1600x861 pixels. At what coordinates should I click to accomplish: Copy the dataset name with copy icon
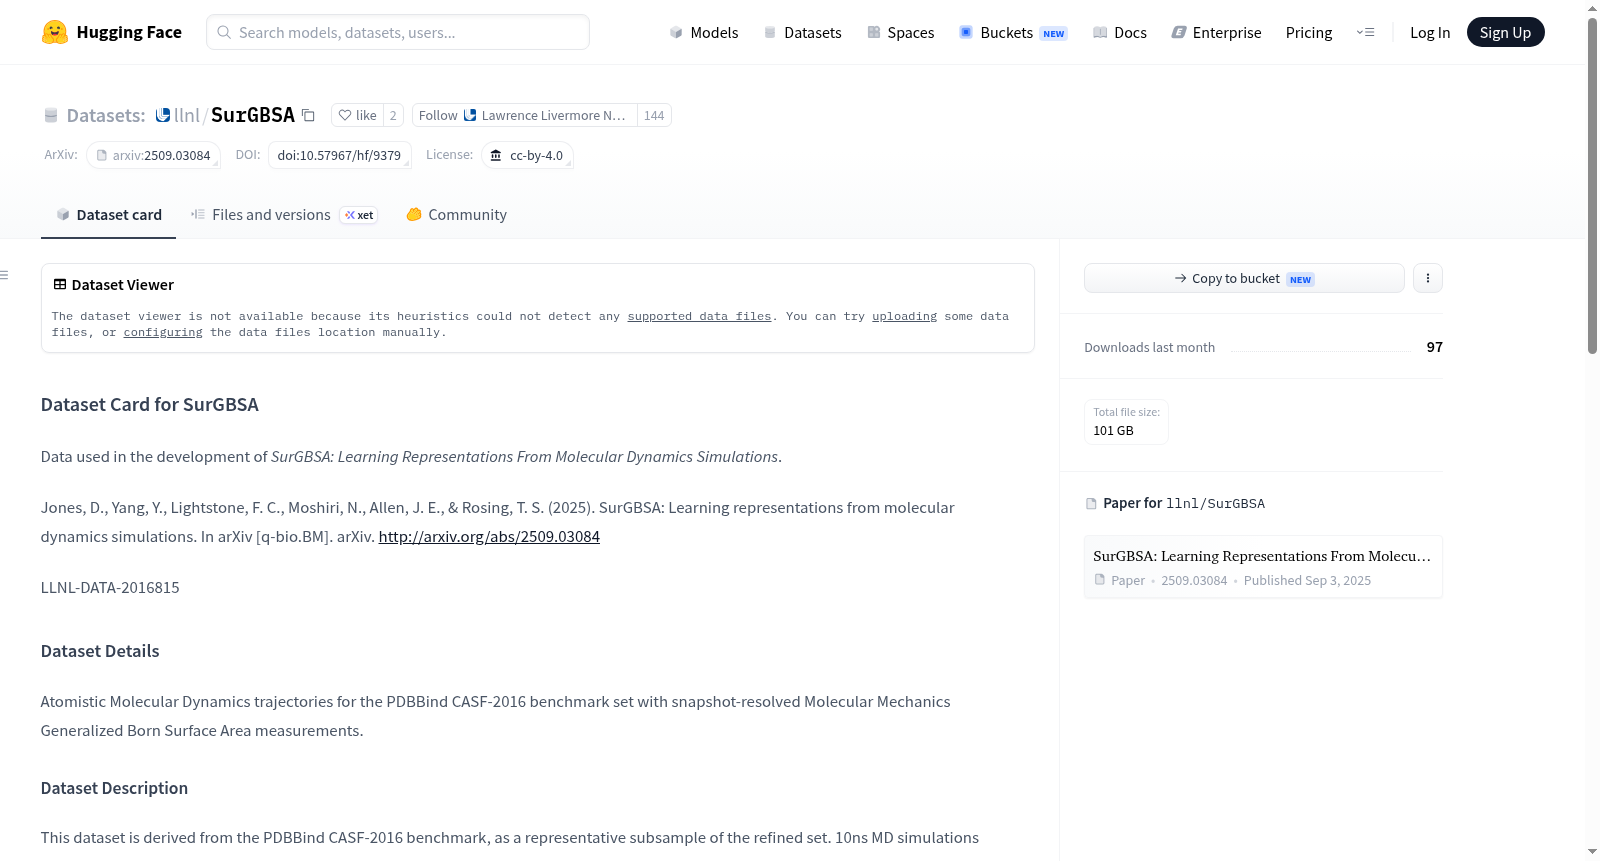pos(308,116)
